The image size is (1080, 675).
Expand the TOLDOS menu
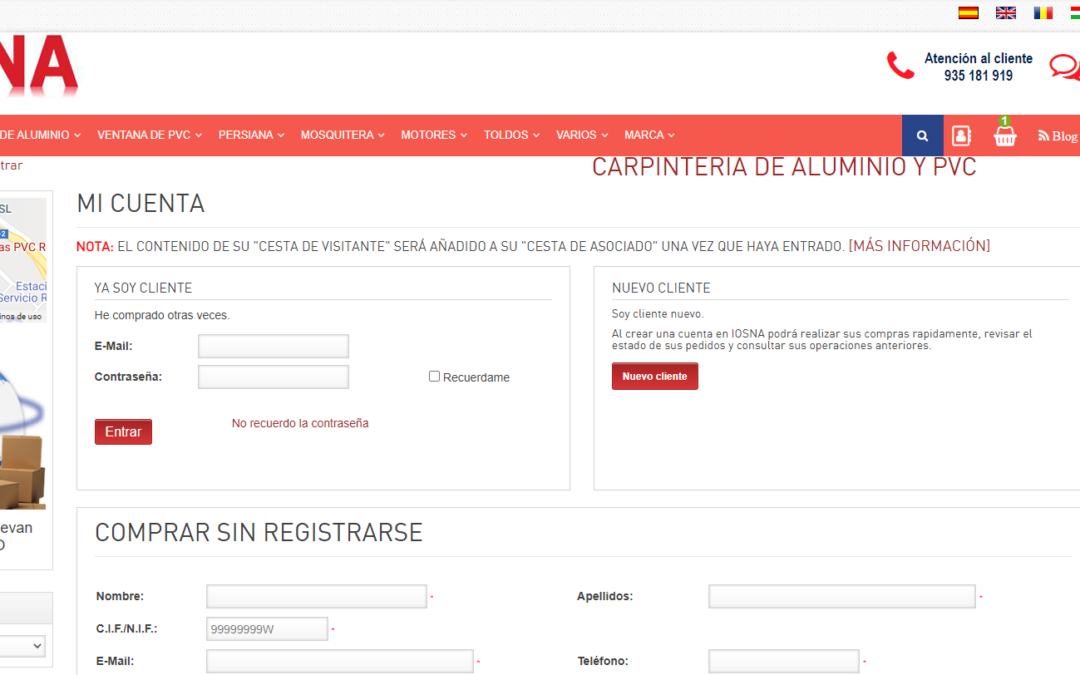(x=512, y=135)
